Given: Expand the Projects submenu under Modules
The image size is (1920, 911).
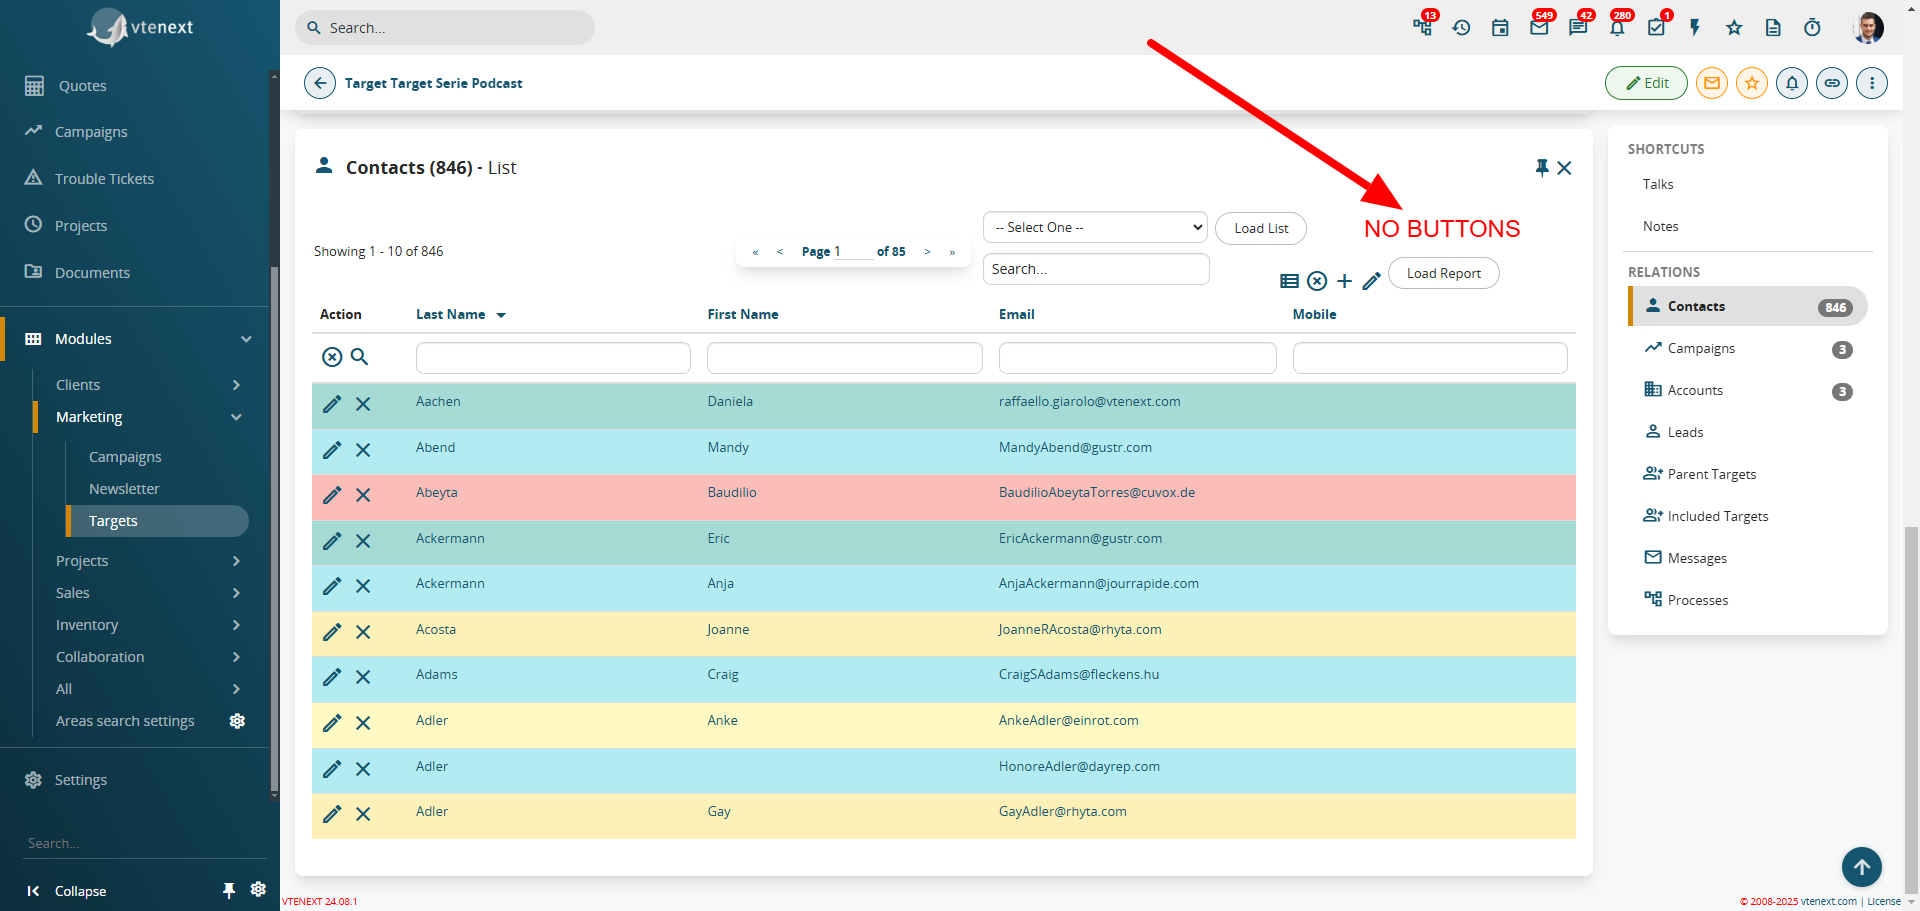Looking at the screenshot, I should (x=236, y=561).
